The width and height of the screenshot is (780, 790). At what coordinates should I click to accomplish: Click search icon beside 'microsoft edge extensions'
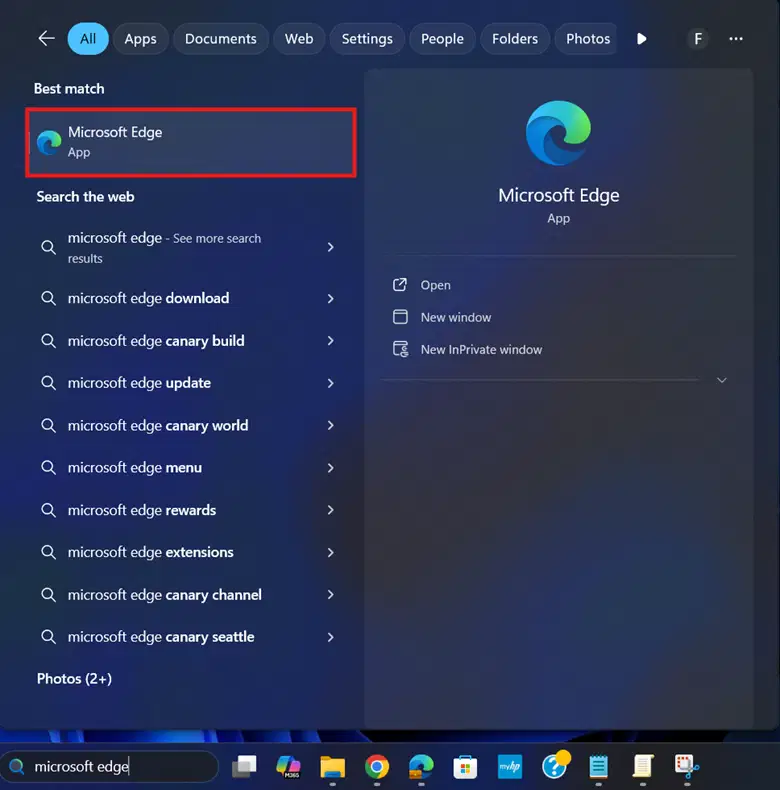(x=48, y=552)
